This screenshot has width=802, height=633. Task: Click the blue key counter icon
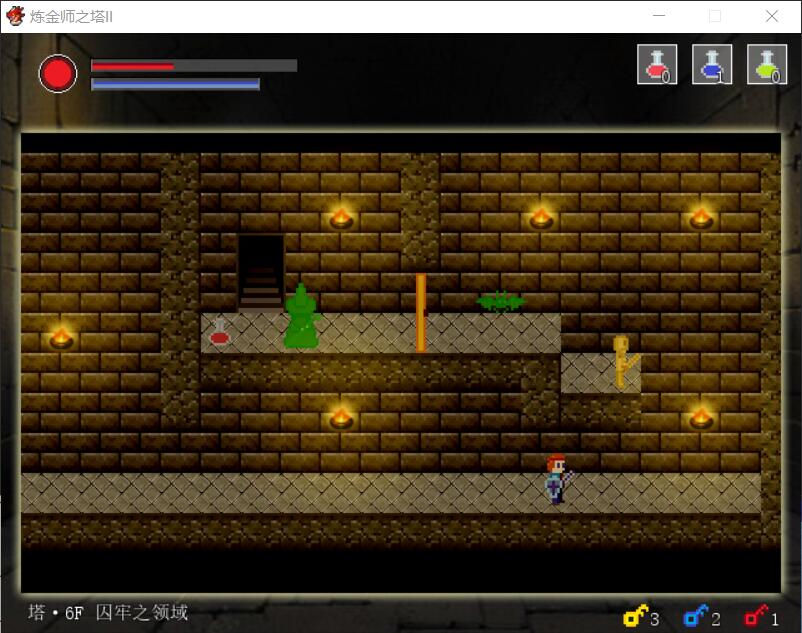tap(696, 616)
